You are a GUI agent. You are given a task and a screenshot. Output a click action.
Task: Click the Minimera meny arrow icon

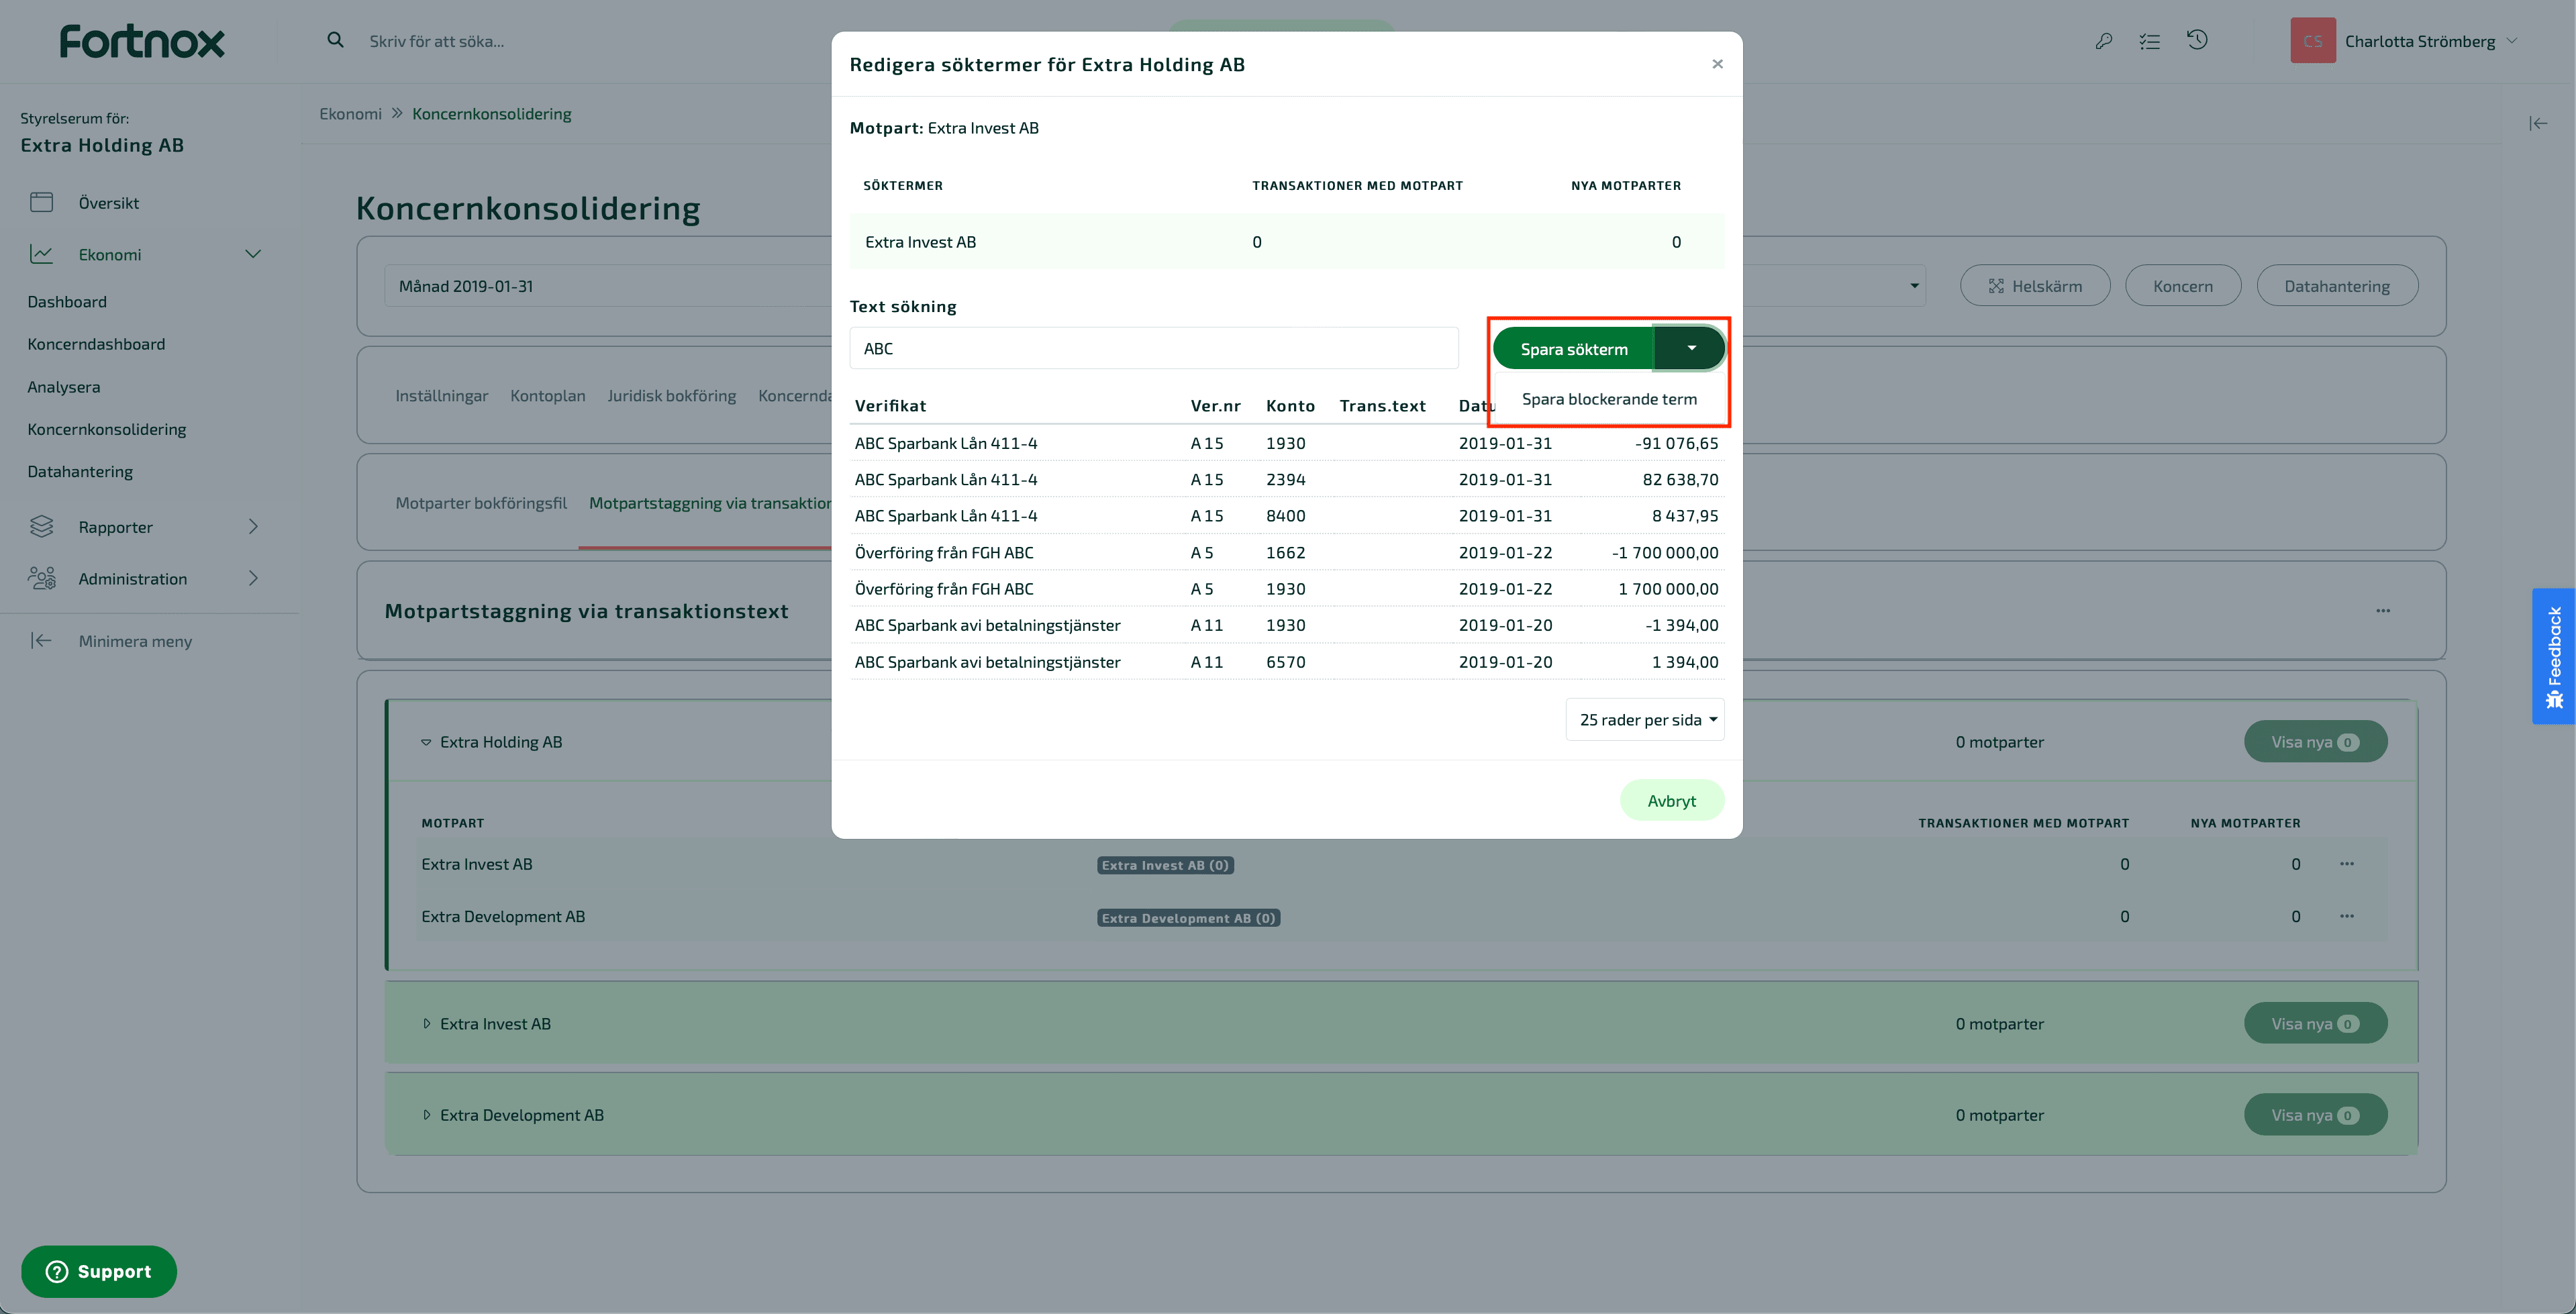[x=41, y=640]
